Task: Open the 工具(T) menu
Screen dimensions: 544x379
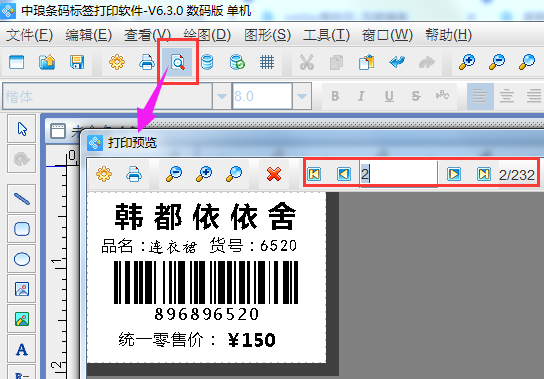Action: [326, 35]
